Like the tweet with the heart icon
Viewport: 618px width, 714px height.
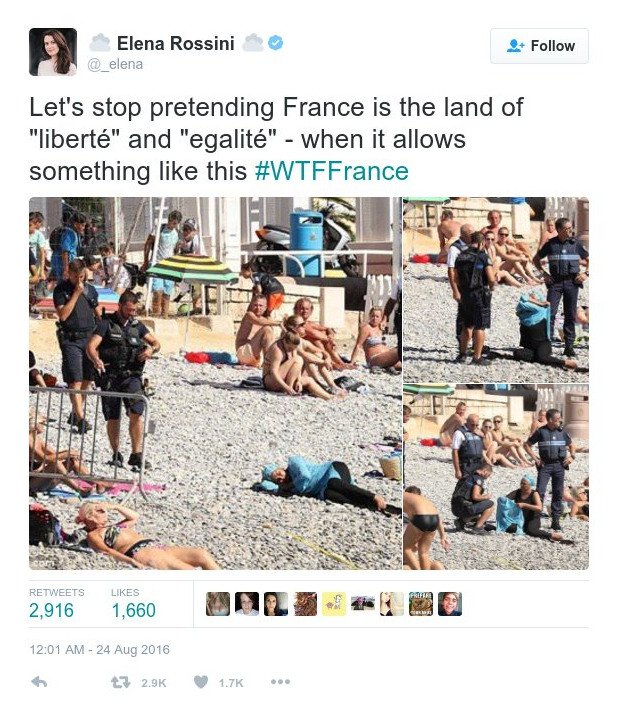[x=201, y=682]
